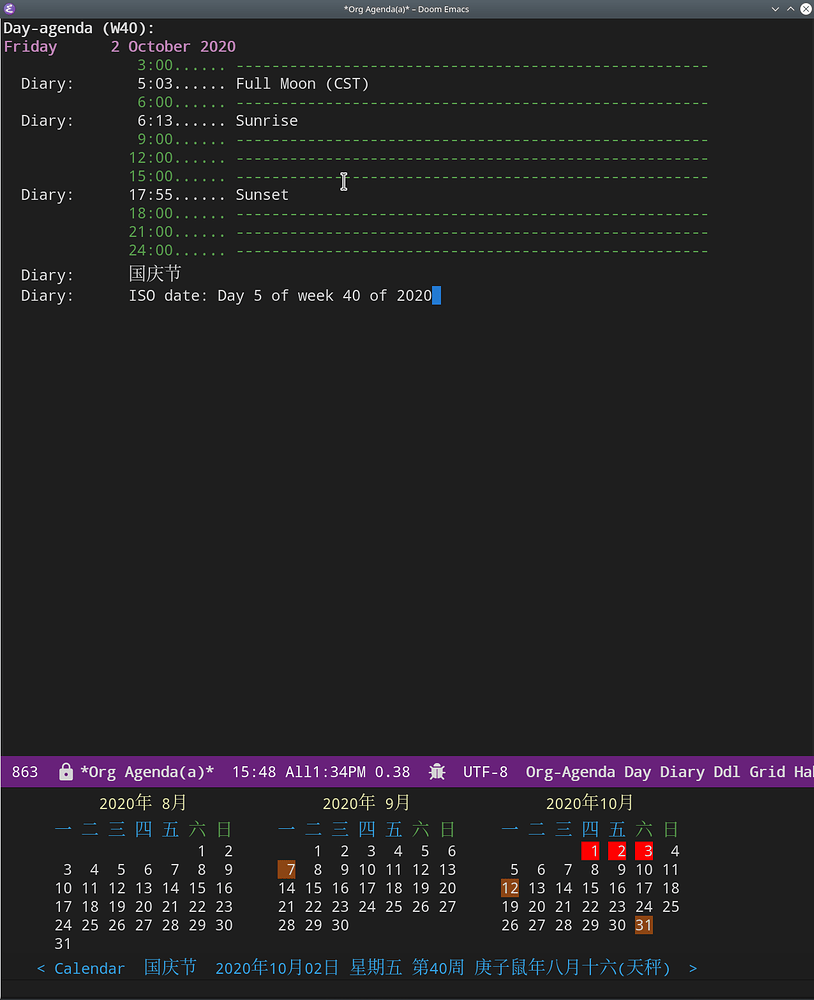This screenshot has width=814, height=1000.
Task: Click the bug icon in the mode line
Action: (x=435, y=772)
